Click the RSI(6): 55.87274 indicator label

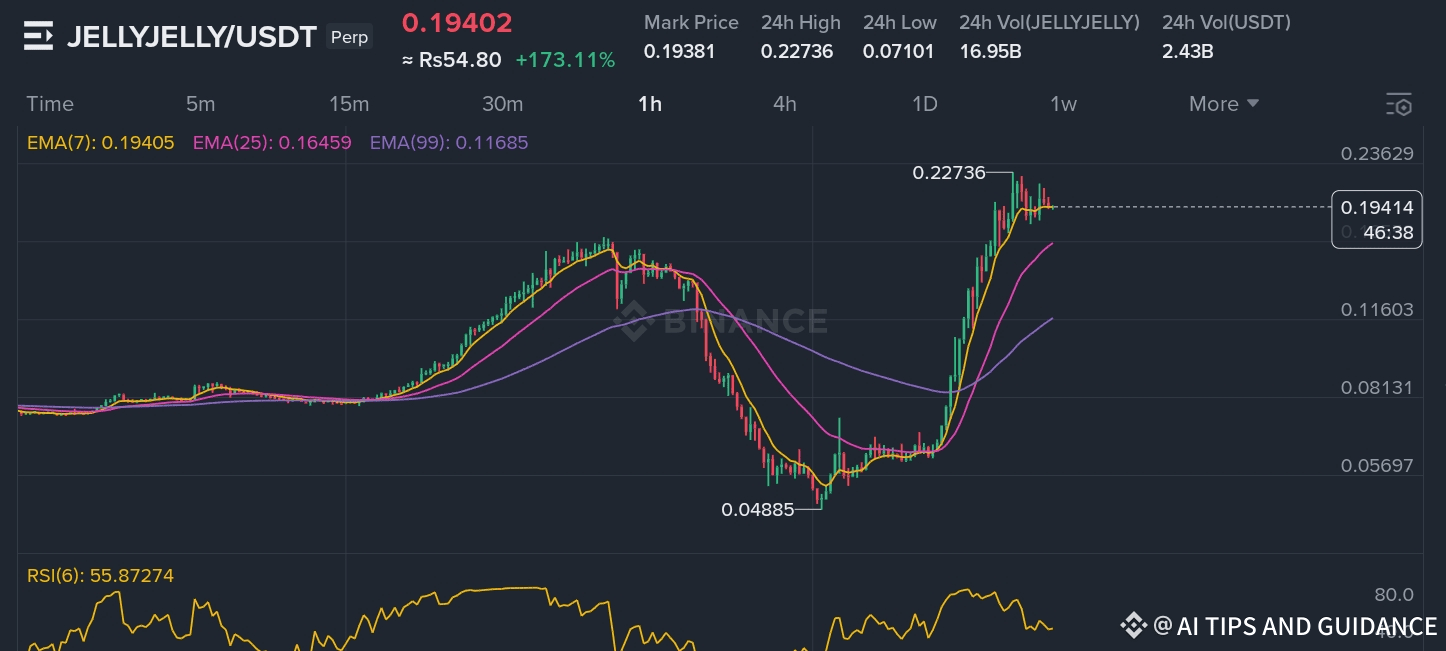(x=100, y=576)
